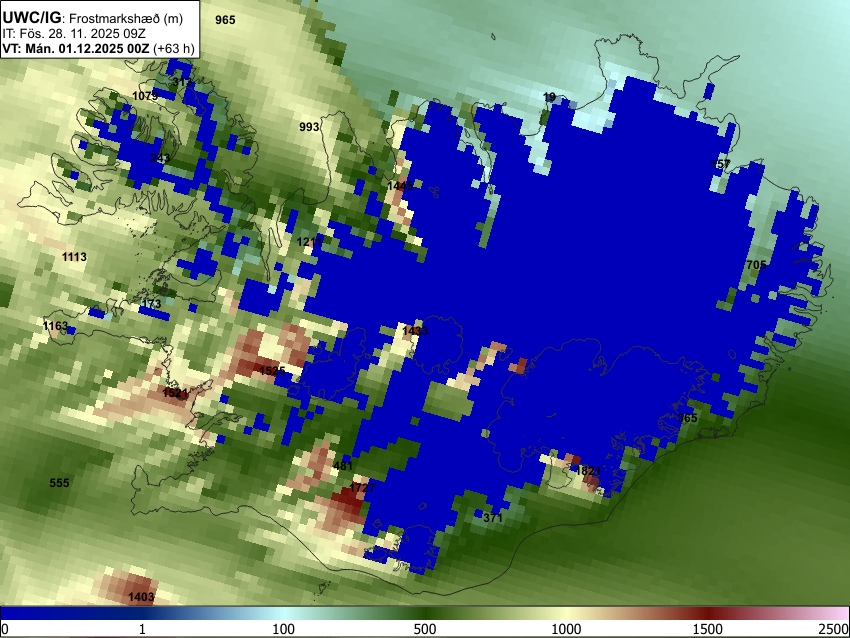
Task: Click the 1163 value label
Action: pyautogui.click(x=55, y=326)
